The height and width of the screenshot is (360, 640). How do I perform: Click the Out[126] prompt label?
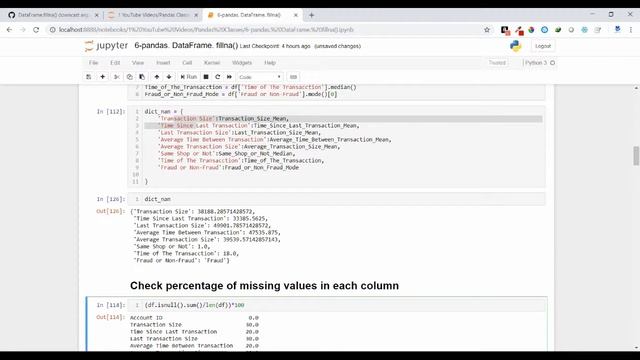(110, 211)
